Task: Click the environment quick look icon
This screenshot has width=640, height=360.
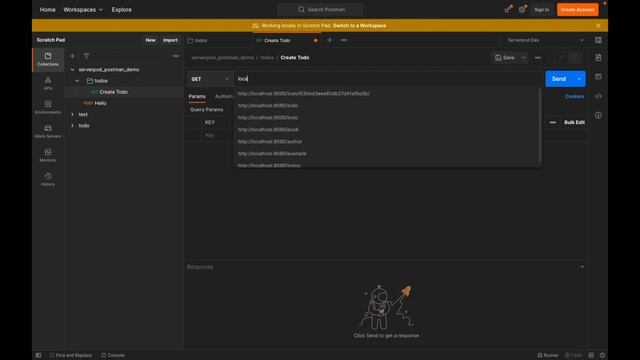Action: 598,40
